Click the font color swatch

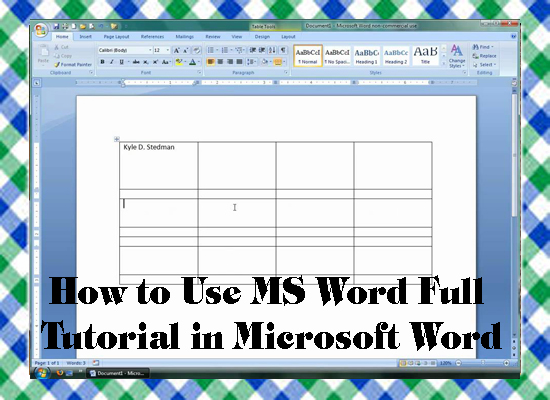(x=193, y=62)
